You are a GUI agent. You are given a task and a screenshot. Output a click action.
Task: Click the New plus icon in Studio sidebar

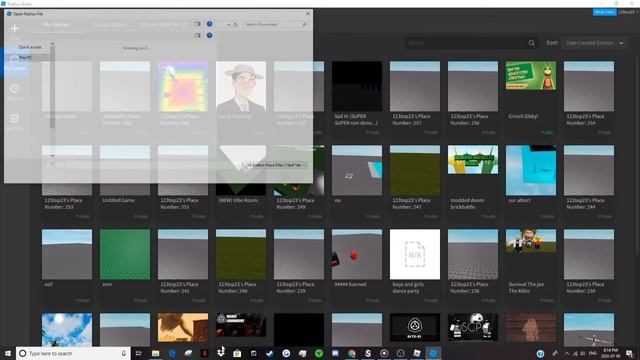click(x=14, y=28)
